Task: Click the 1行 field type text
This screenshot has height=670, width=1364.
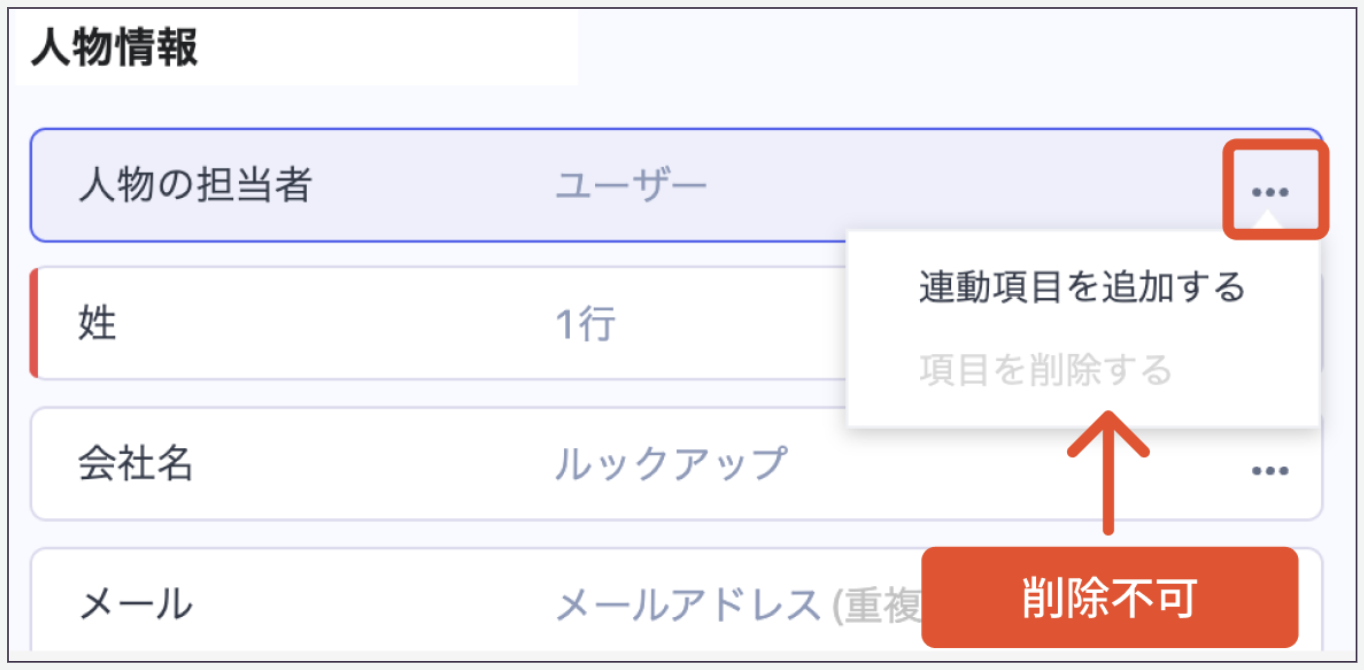Action: [585, 324]
